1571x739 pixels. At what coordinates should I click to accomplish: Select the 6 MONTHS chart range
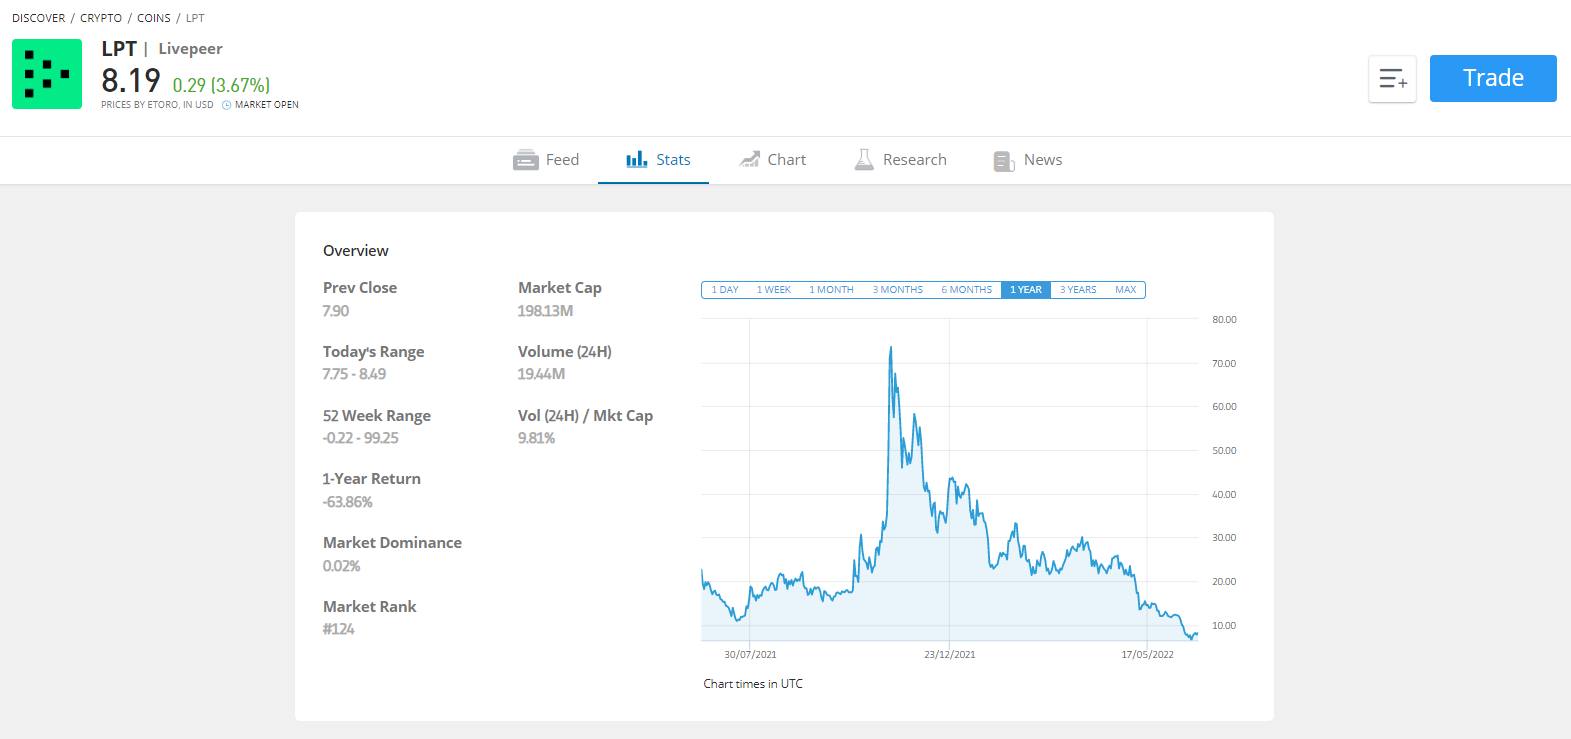pyautogui.click(x=966, y=290)
